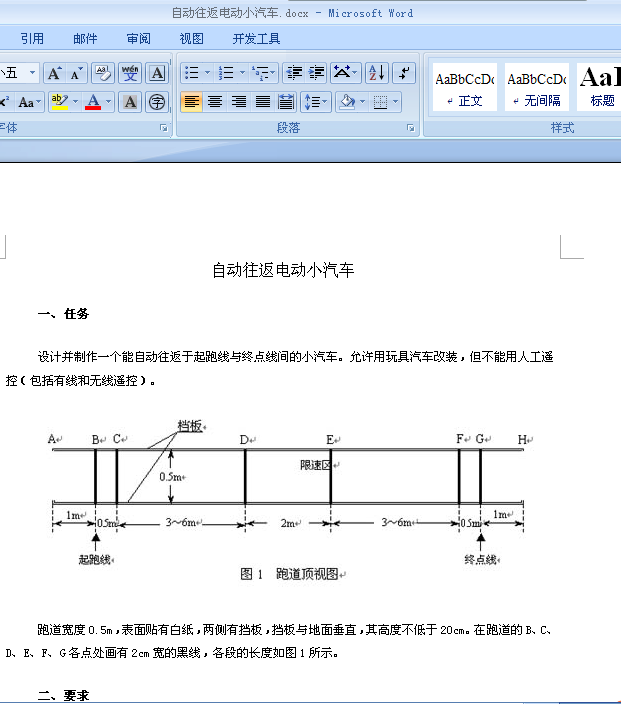Open Paragraph dialog launcher
The width and height of the screenshot is (621, 704).
410,128
